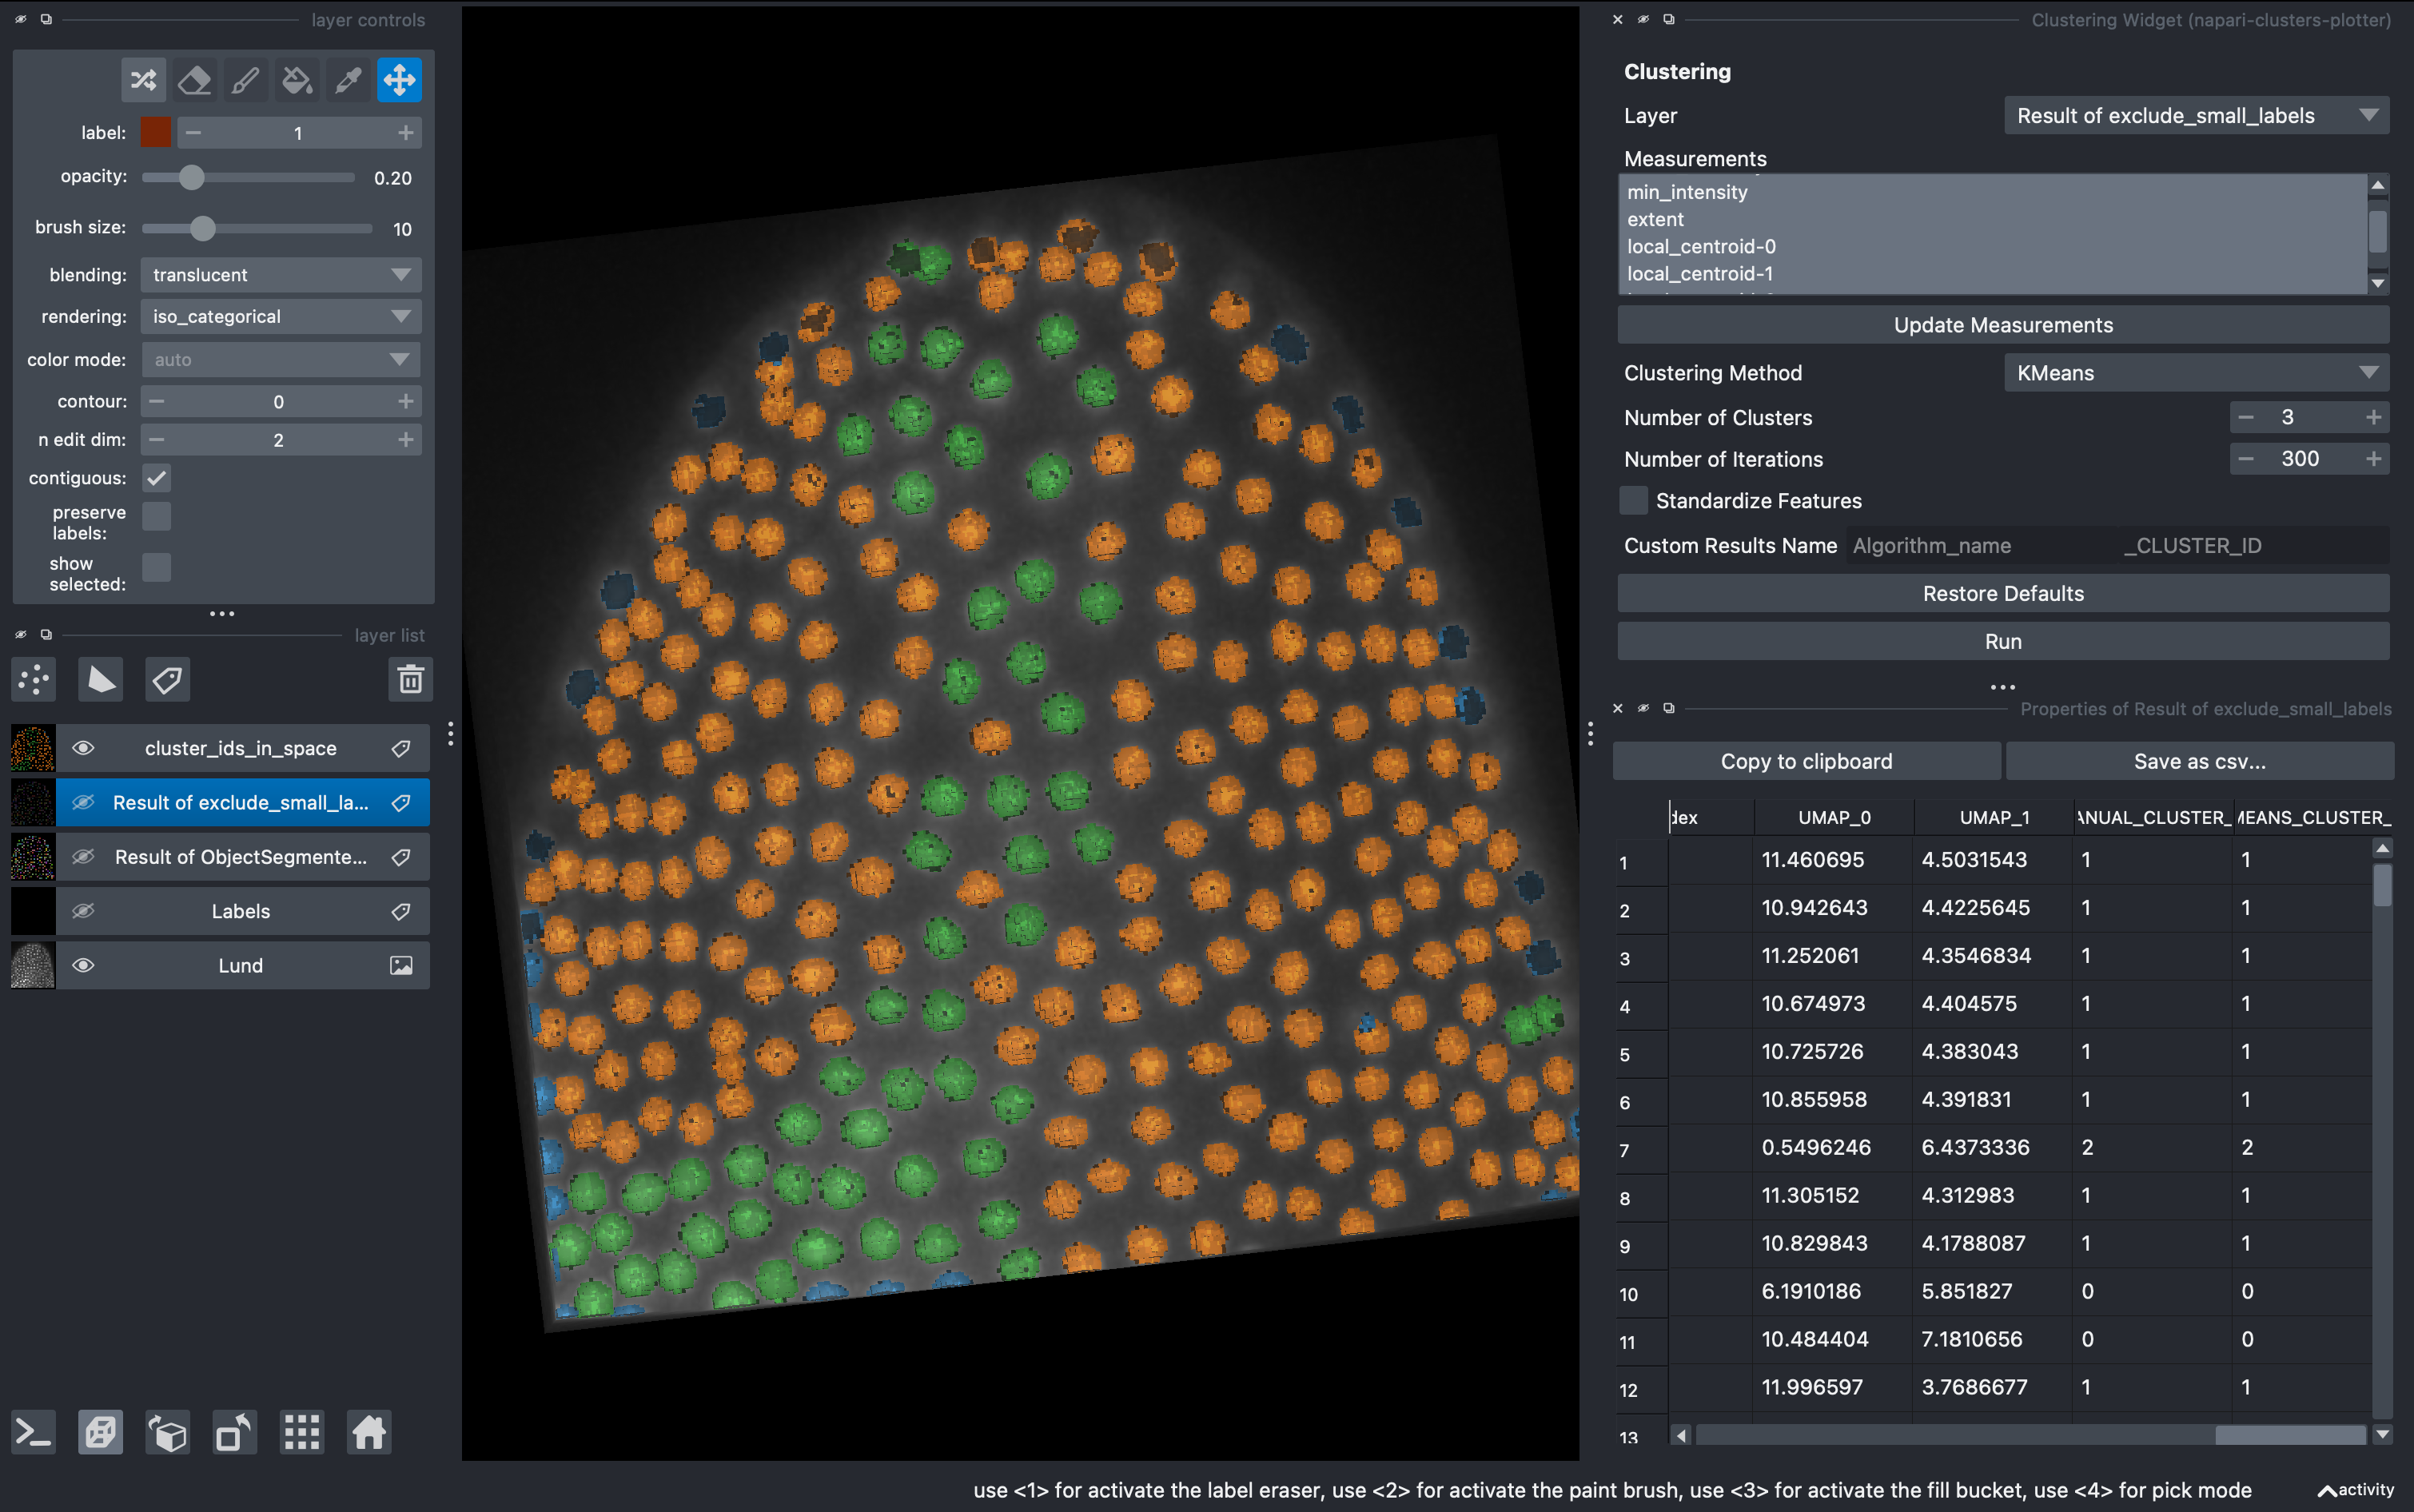Enable Standardize Features checkbox
The width and height of the screenshot is (2414, 1512).
click(1633, 501)
